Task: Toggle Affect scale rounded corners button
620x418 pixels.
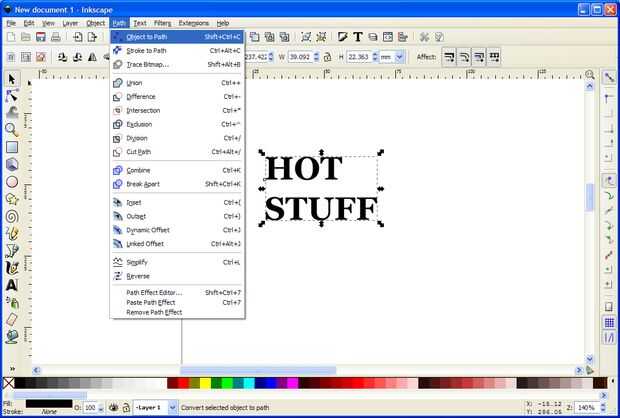Action: point(464,57)
